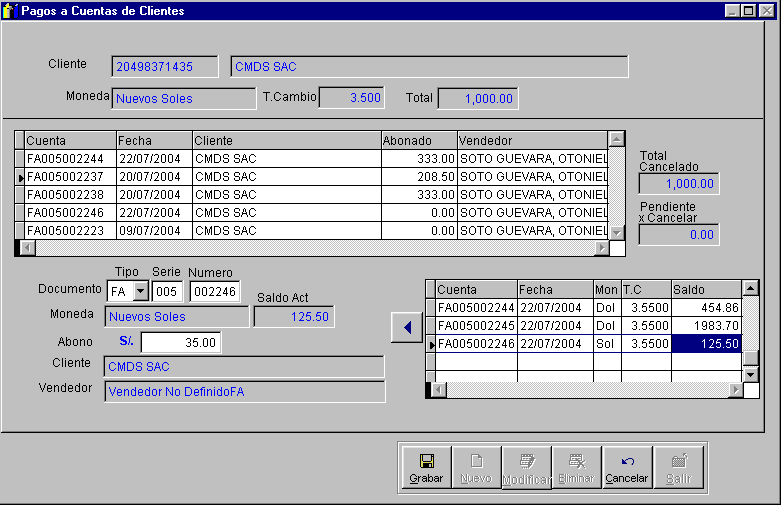
Task: Click the Cuenta column header in upper grid
Action: point(70,140)
